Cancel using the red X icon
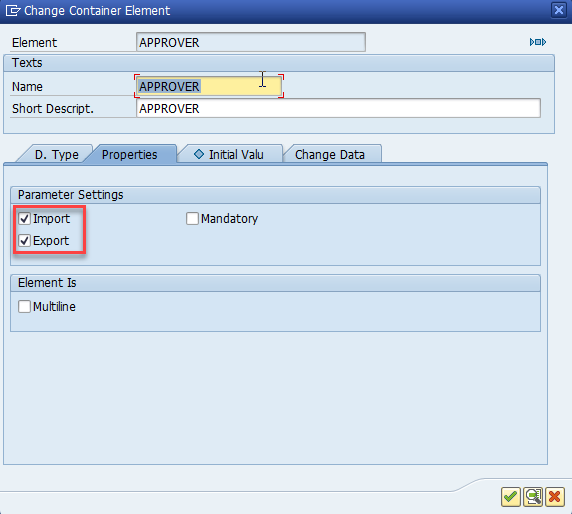Image resolution: width=572 pixels, height=514 pixels. click(x=555, y=496)
